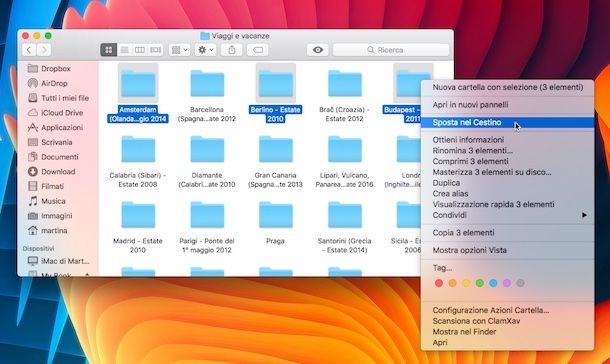
Task: Select the Diamante folder
Action: coord(207,149)
